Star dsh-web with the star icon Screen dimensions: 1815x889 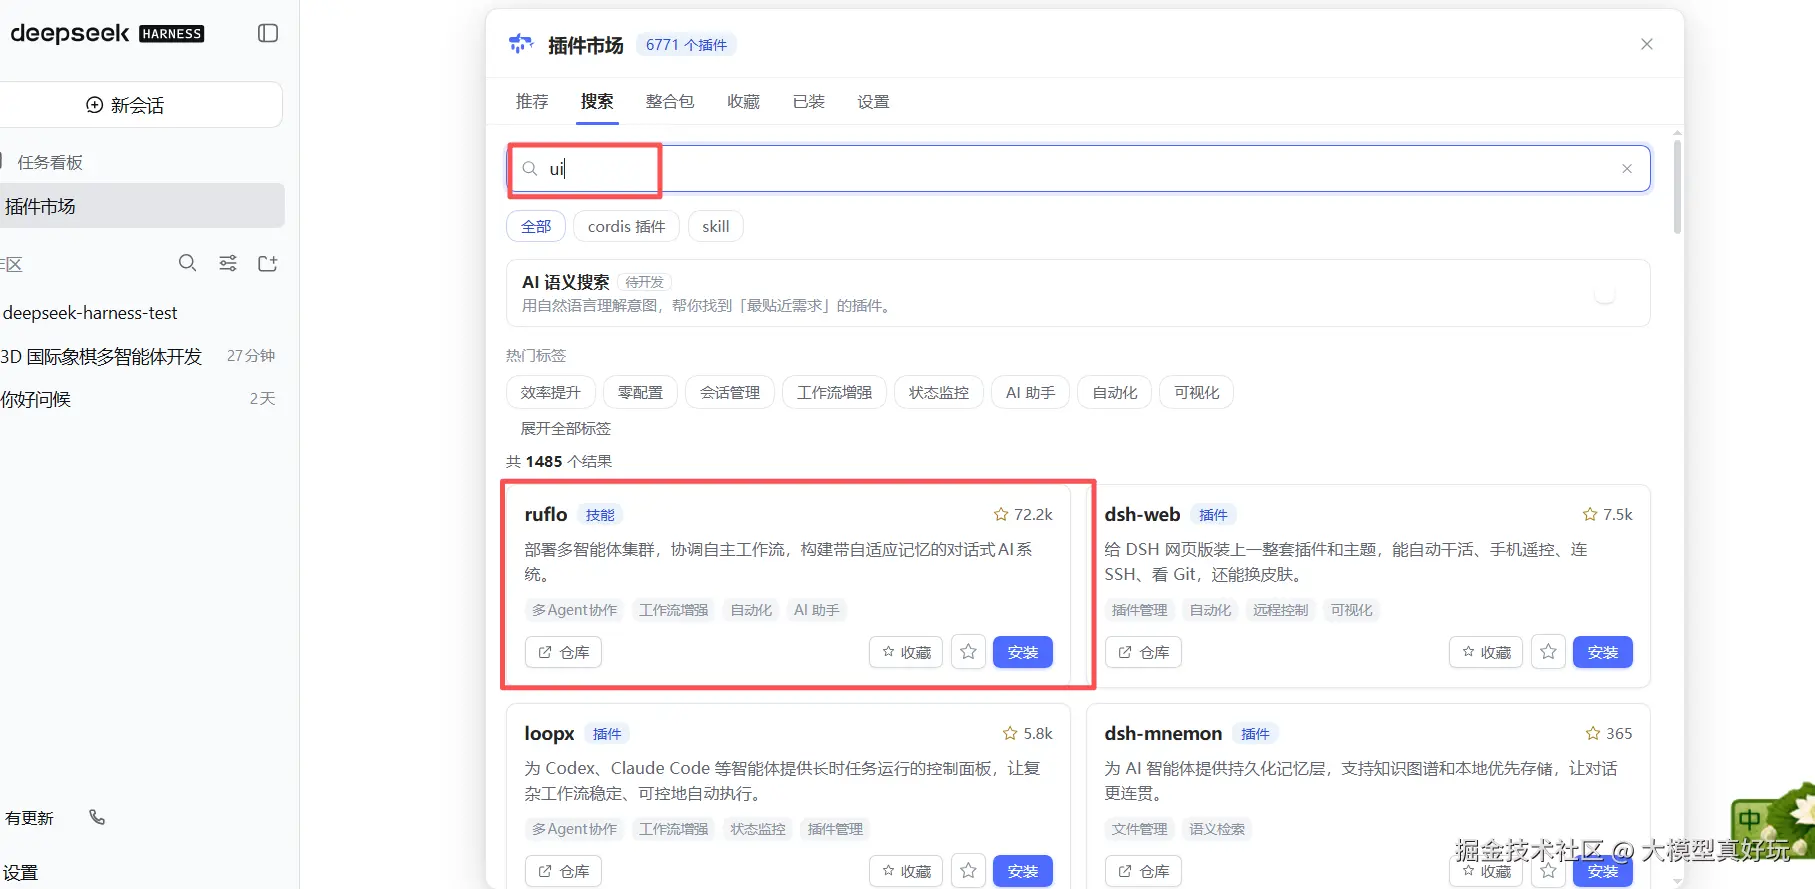[1548, 652]
